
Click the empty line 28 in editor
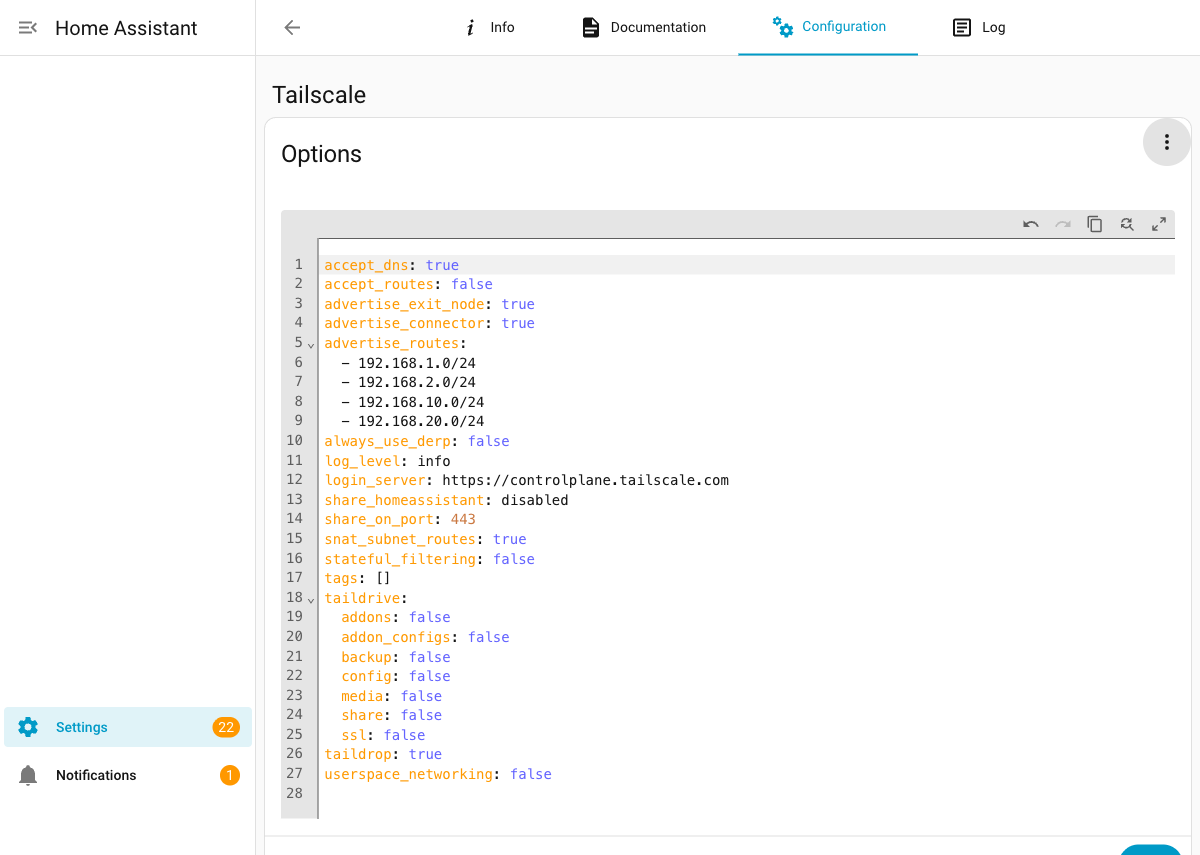click(747, 793)
